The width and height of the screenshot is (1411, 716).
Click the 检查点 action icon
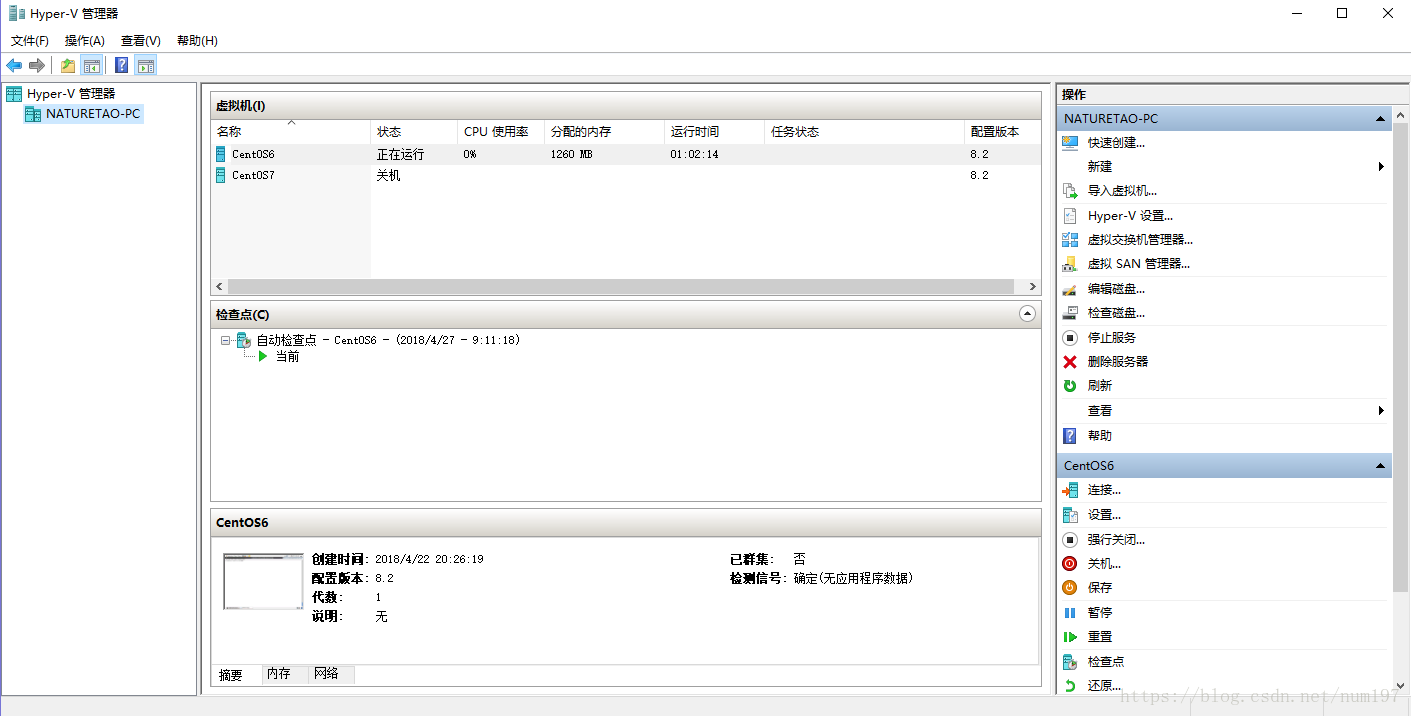(x=1070, y=662)
